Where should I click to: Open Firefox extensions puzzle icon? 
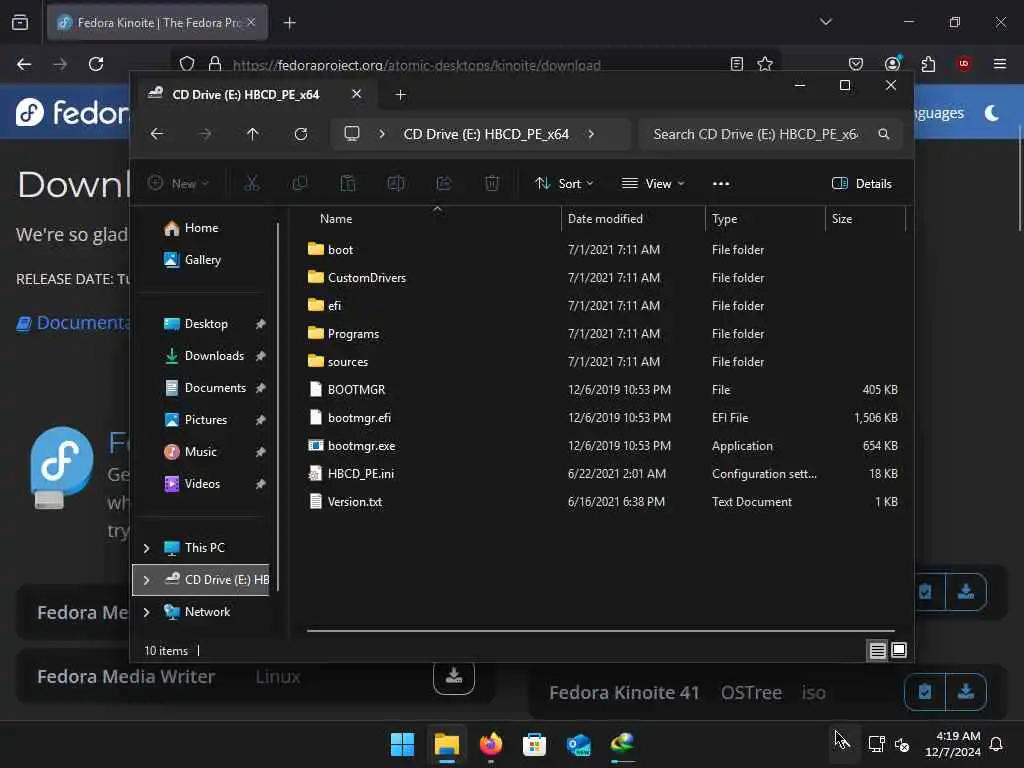[928, 64]
